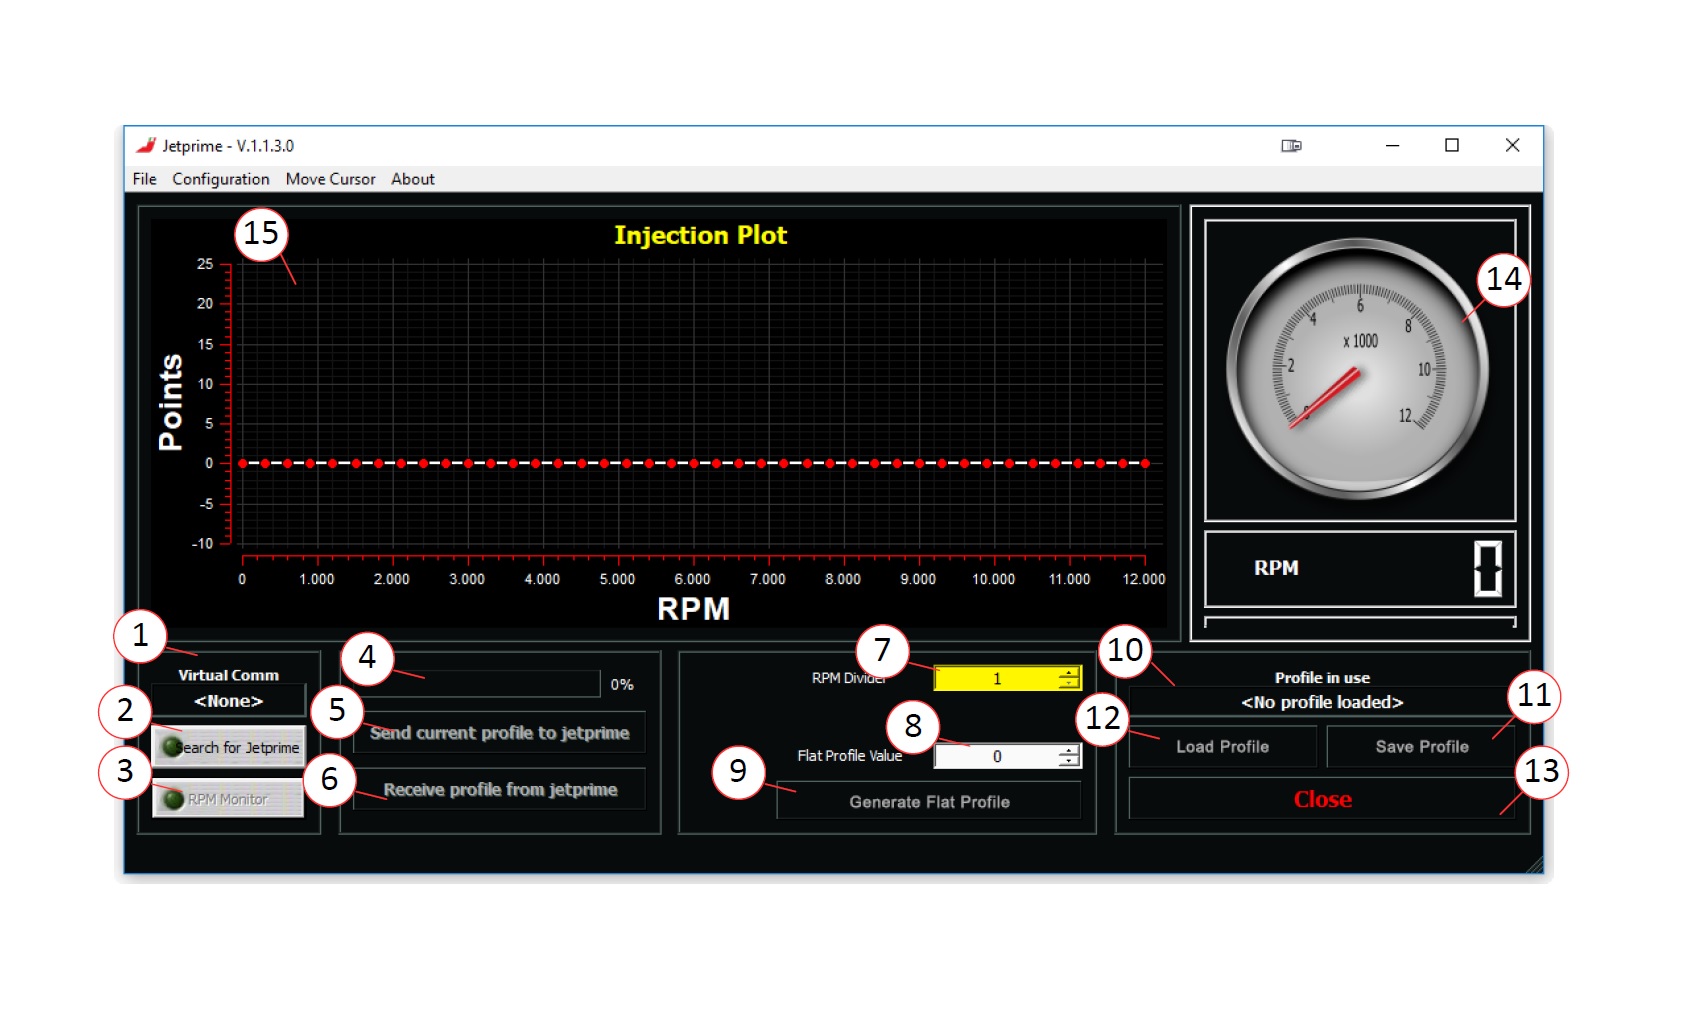Click the Generate Flat Profile button
1684x1016 pixels.
pyautogui.click(x=928, y=802)
